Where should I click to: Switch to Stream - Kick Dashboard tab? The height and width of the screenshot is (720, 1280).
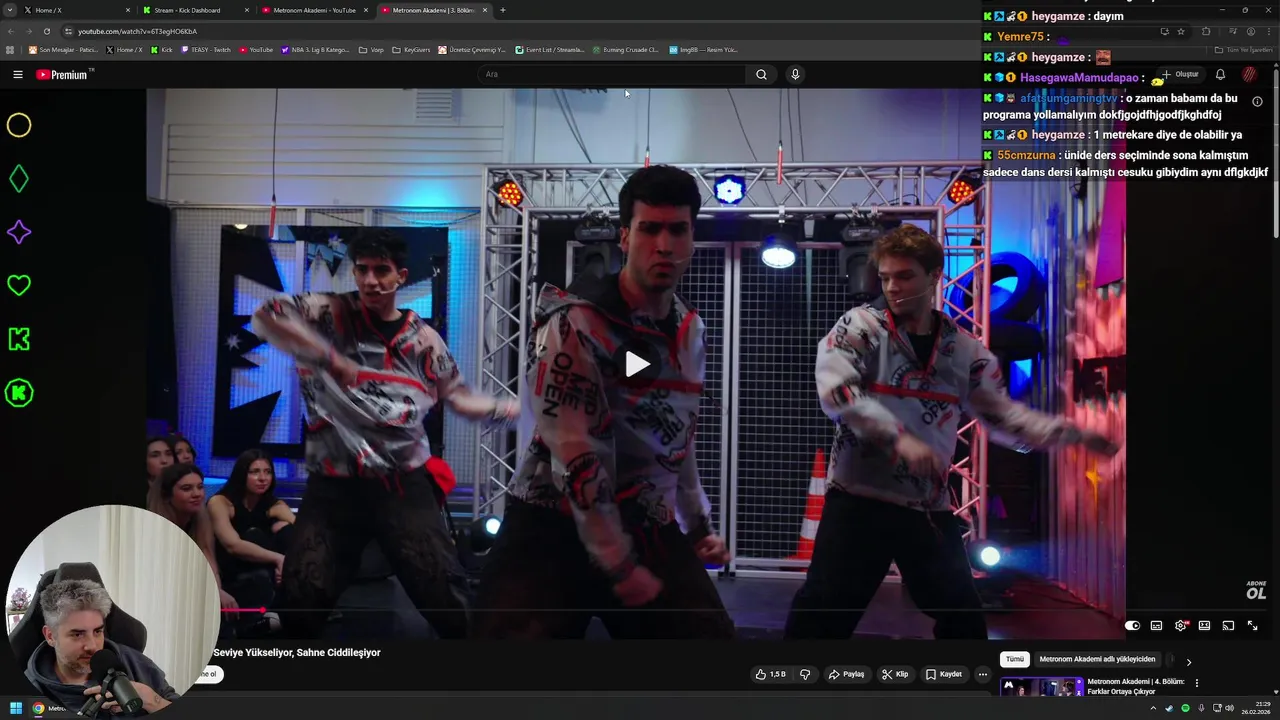coord(194,10)
